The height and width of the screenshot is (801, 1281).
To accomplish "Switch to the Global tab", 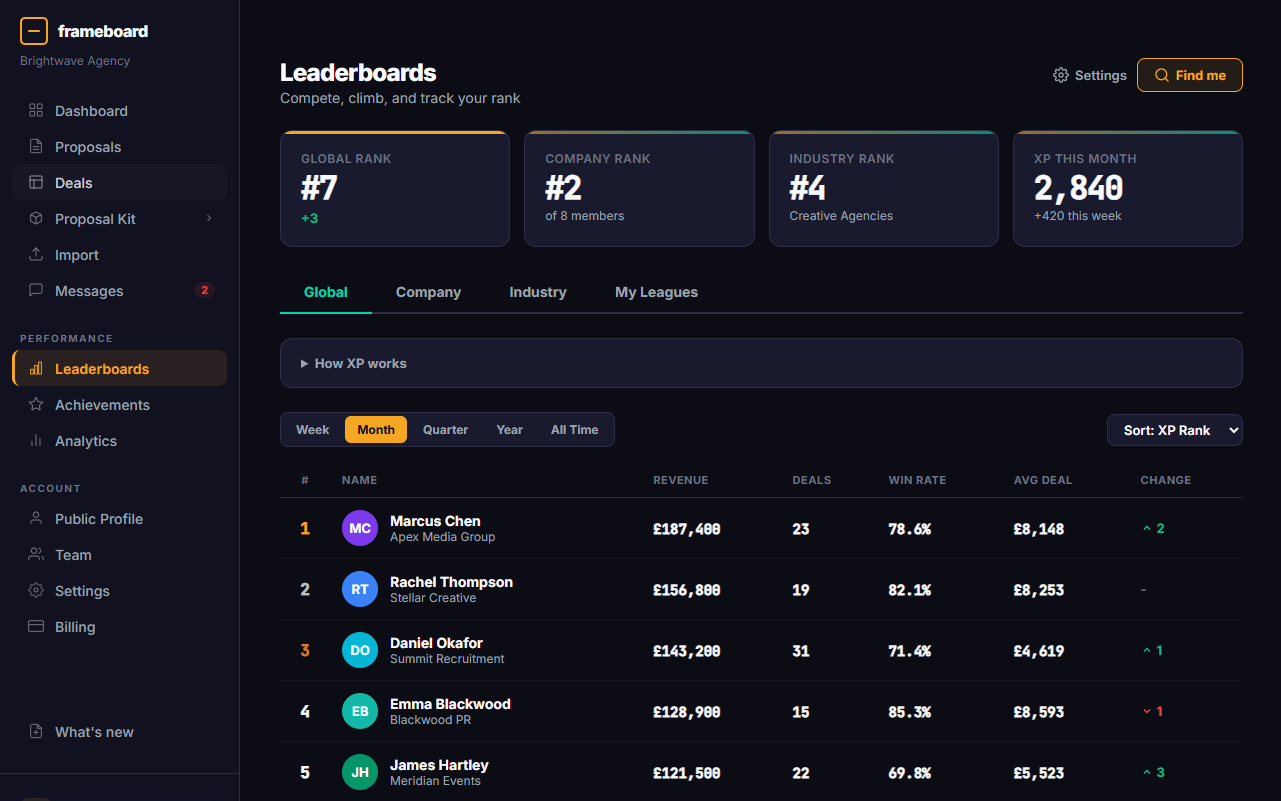I will [326, 292].
